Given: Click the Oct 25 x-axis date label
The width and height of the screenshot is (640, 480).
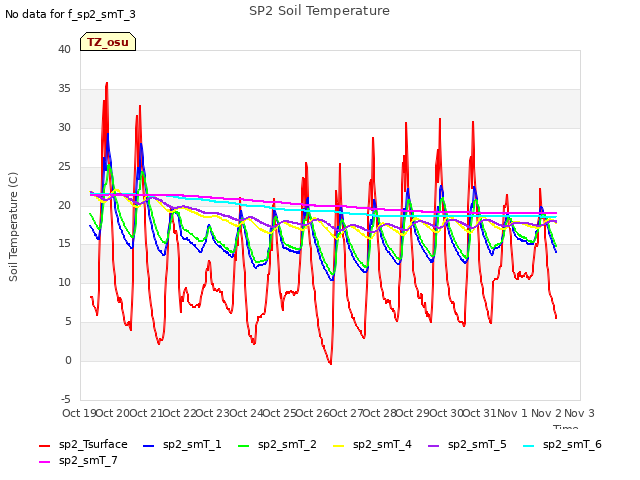Looking at the screenshot, I should click(279, 413).
